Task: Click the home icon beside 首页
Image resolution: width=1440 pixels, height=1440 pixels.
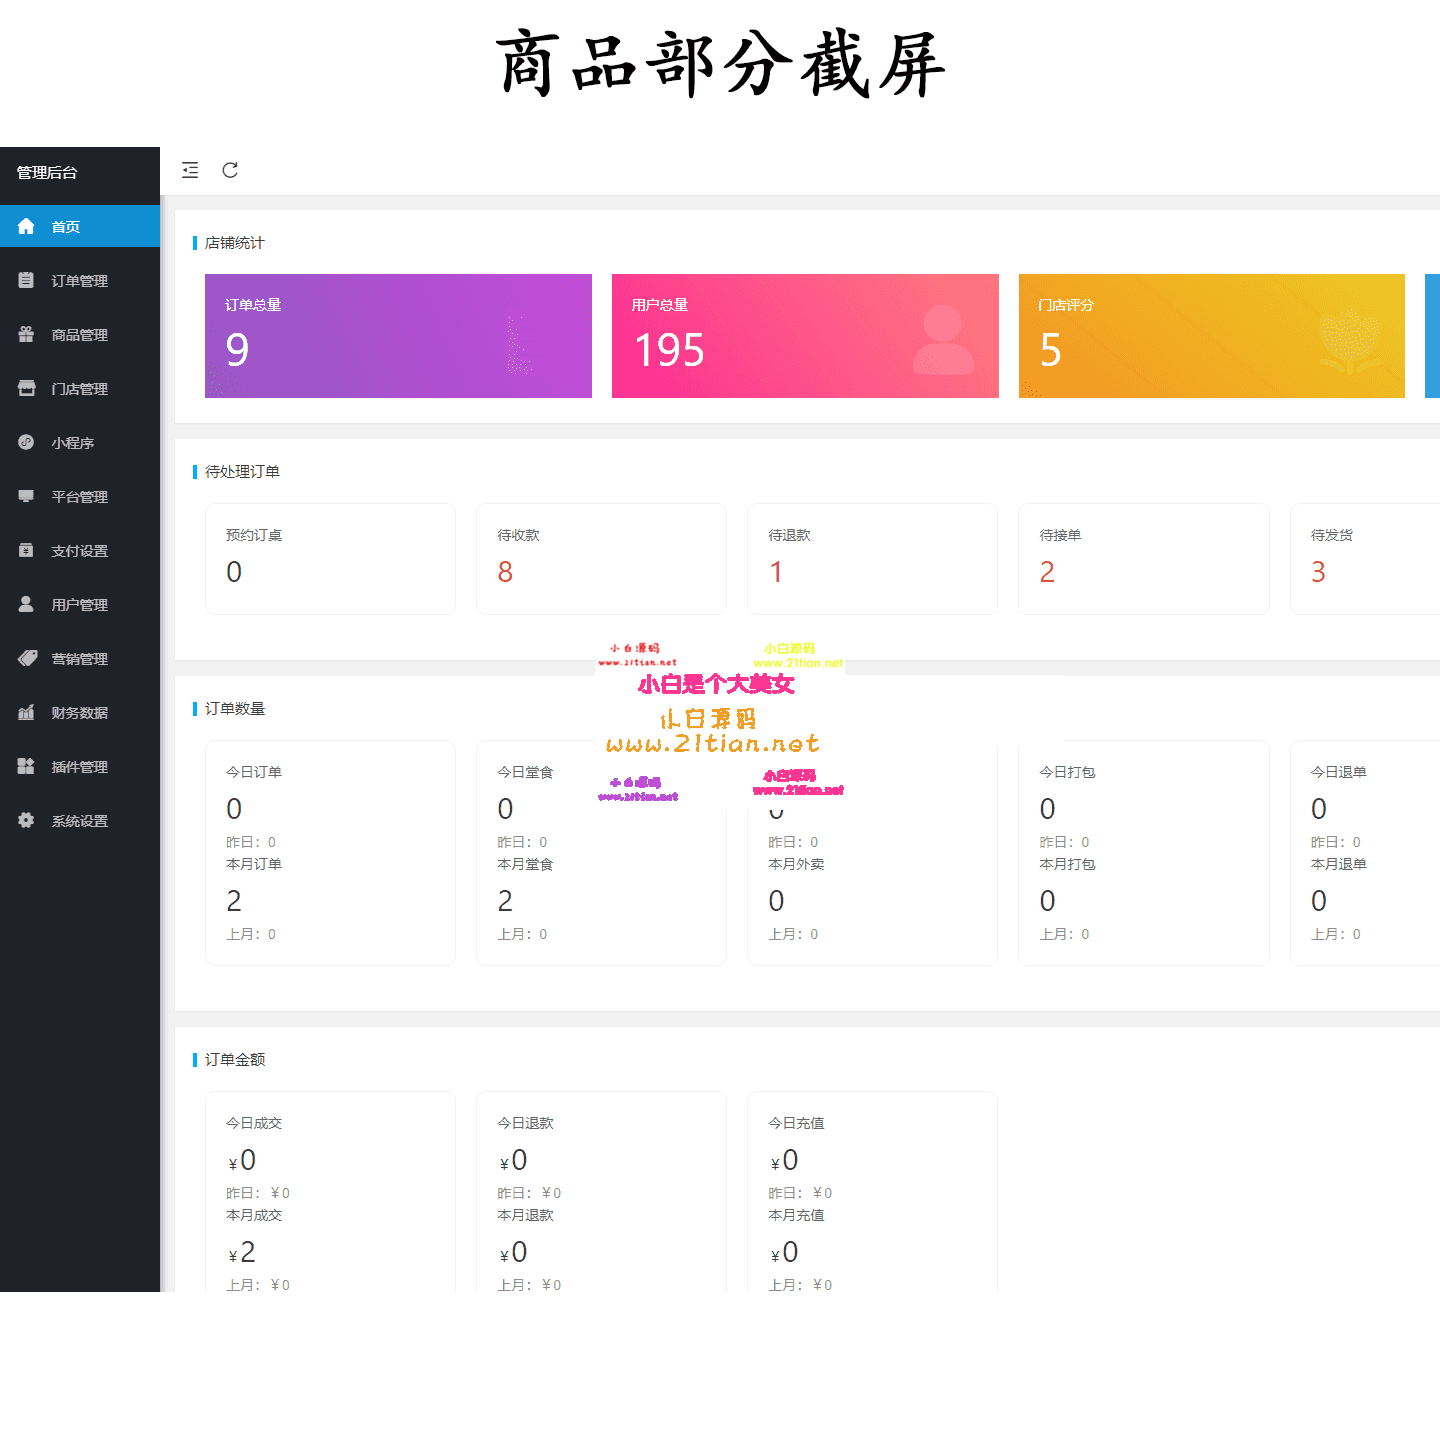Action: click(26, 227)
